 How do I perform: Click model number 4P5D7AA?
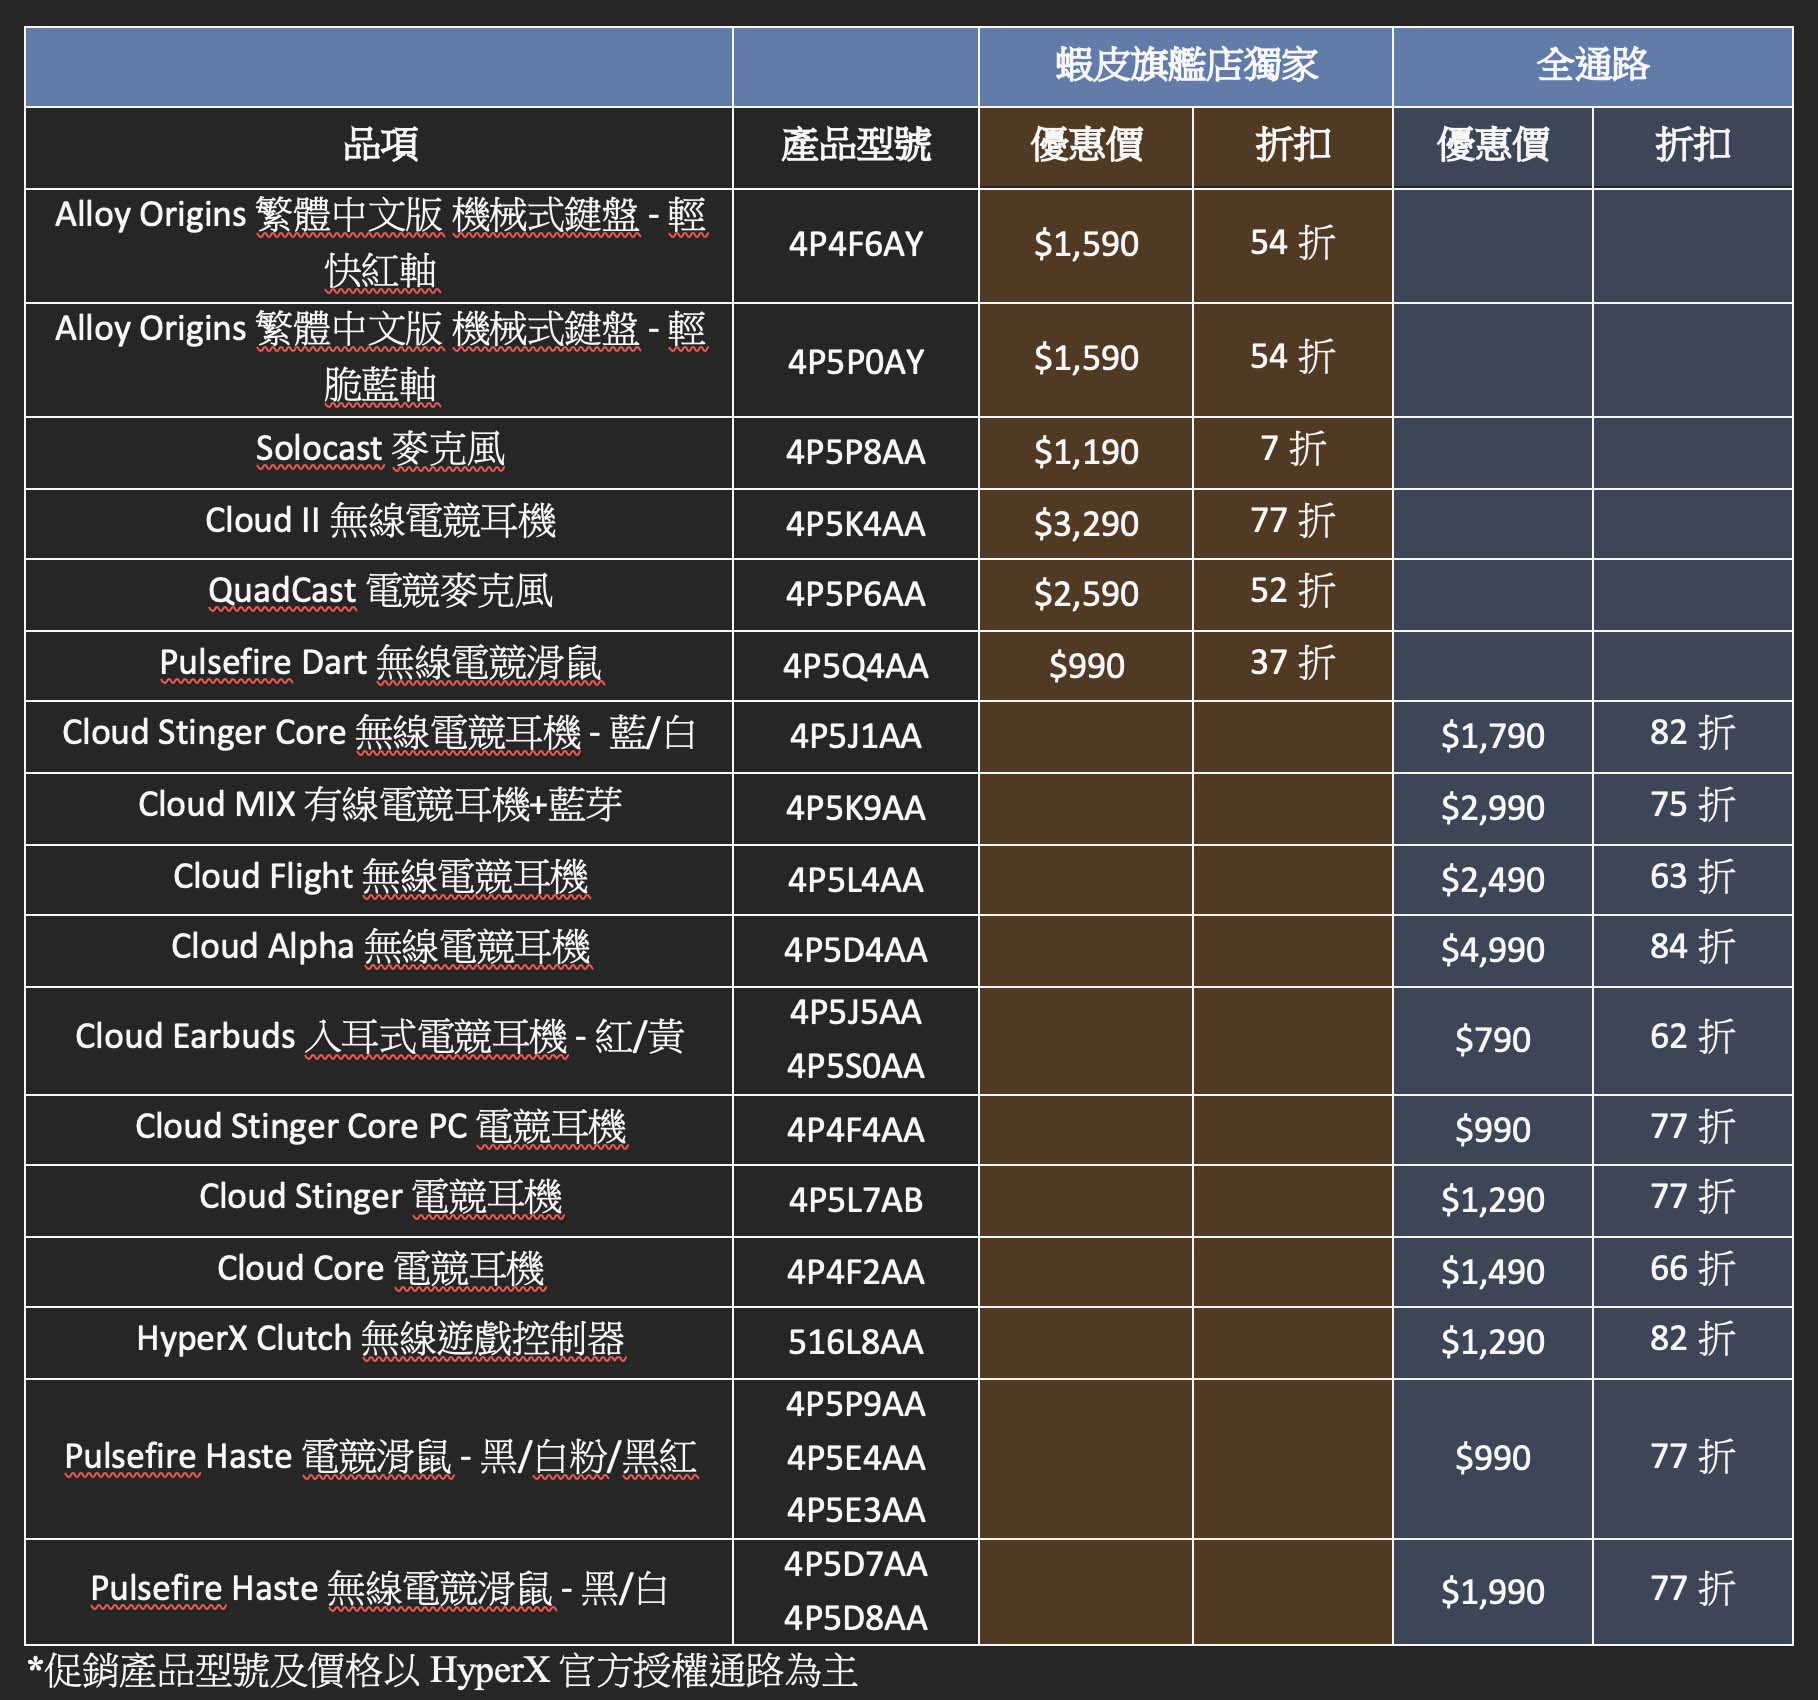click(x=855, y=1565)
